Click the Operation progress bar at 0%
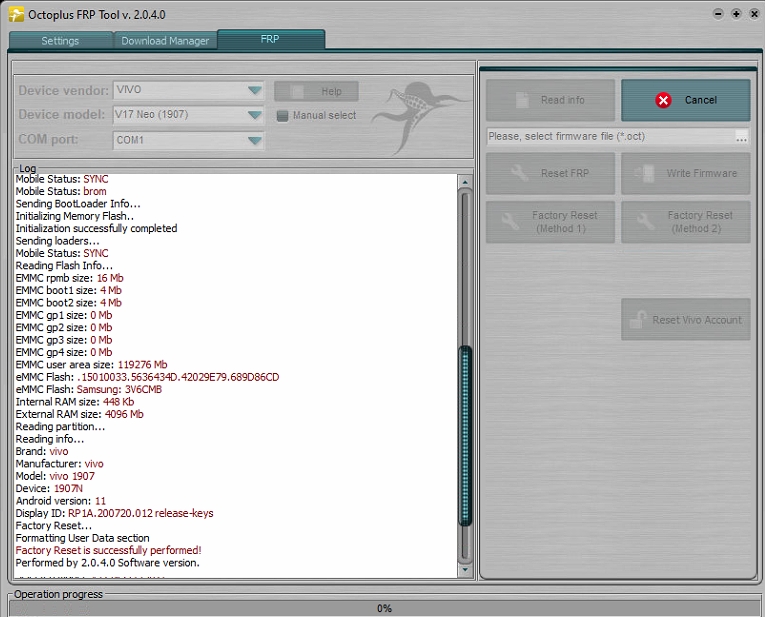Viewport: 765px width, 617px height. [x=383, y=608]
